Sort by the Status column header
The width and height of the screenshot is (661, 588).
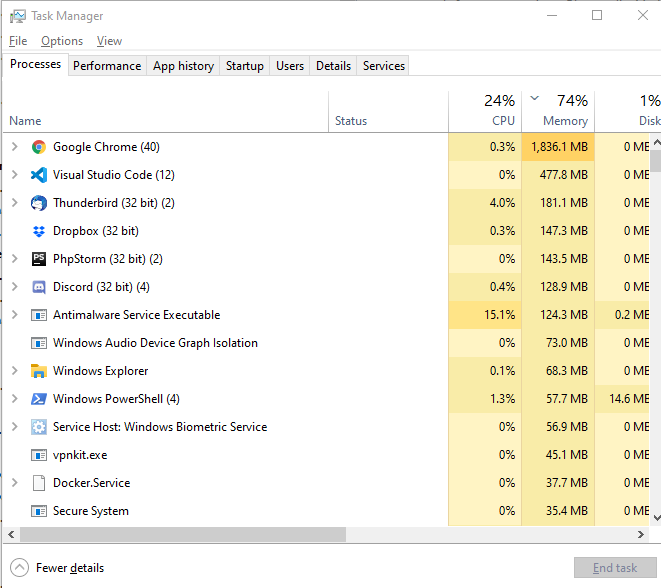(x=388, y=112)
